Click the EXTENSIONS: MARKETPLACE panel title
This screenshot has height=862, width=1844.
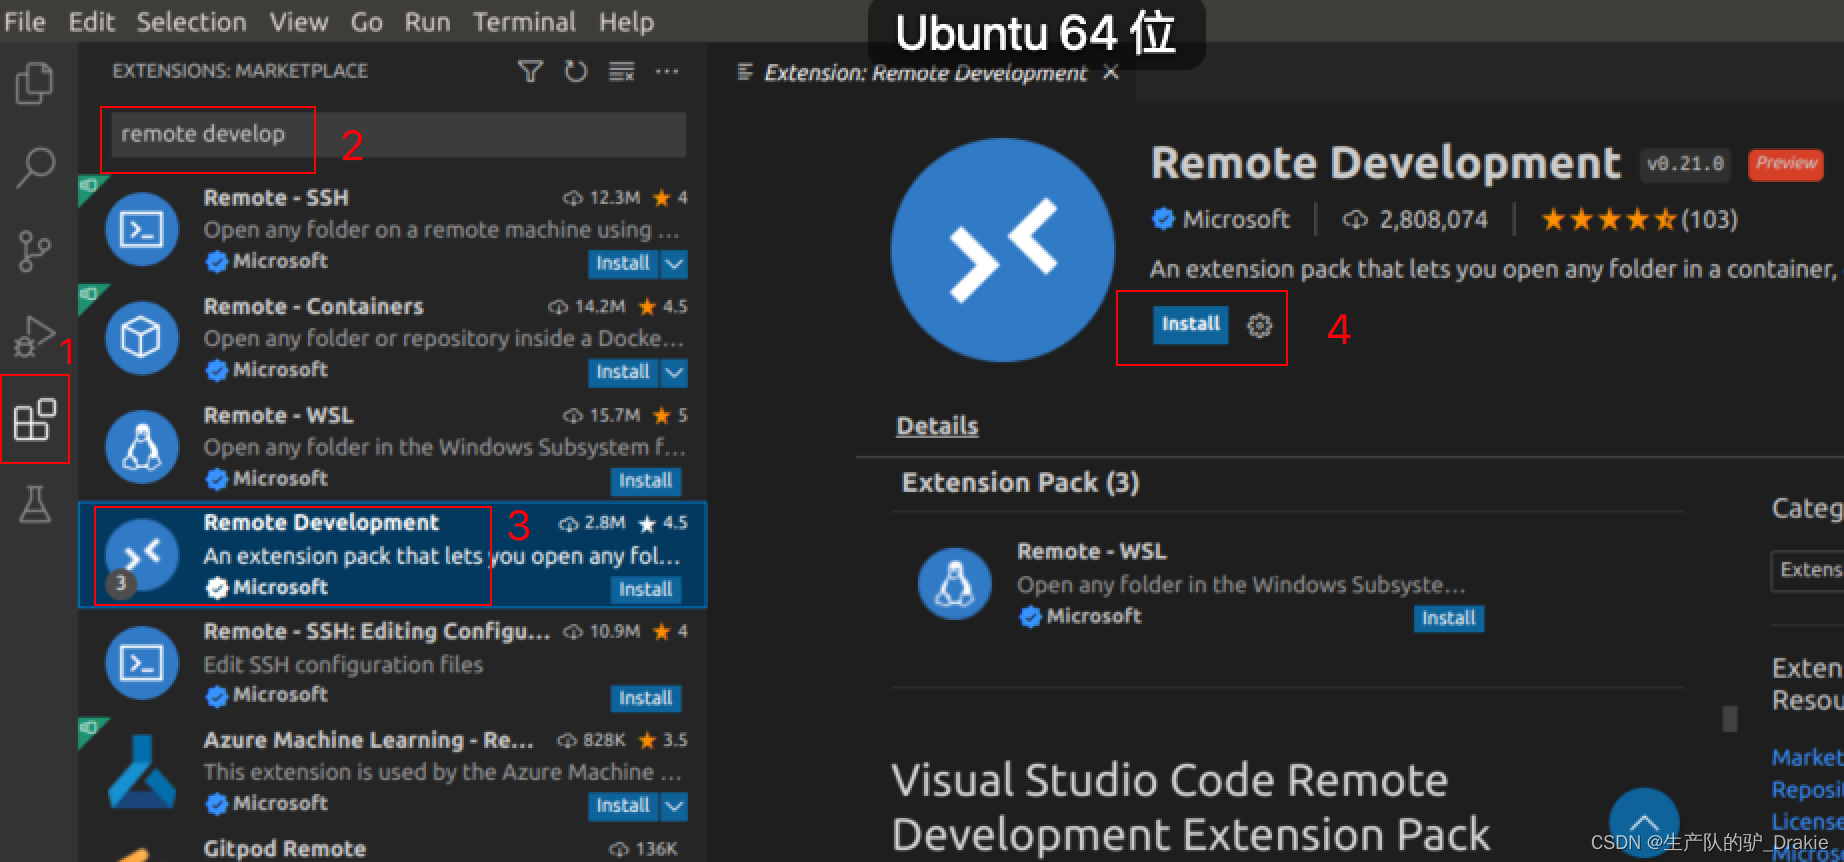click(x=240, y=71)
